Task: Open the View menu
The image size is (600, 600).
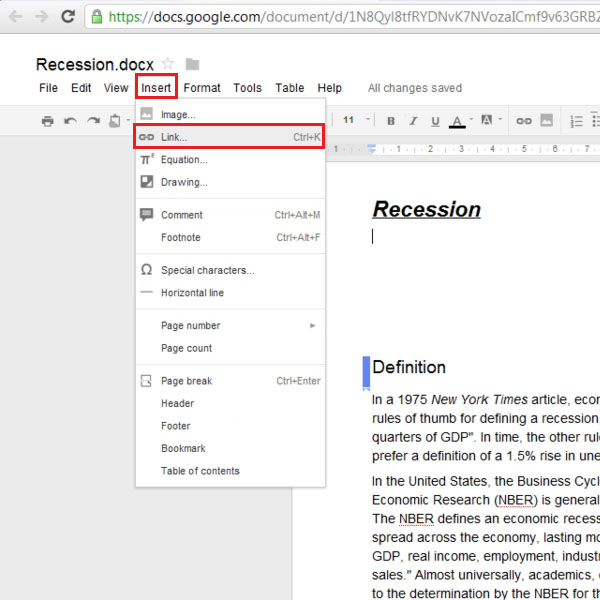Action: [x=116, y=88]
